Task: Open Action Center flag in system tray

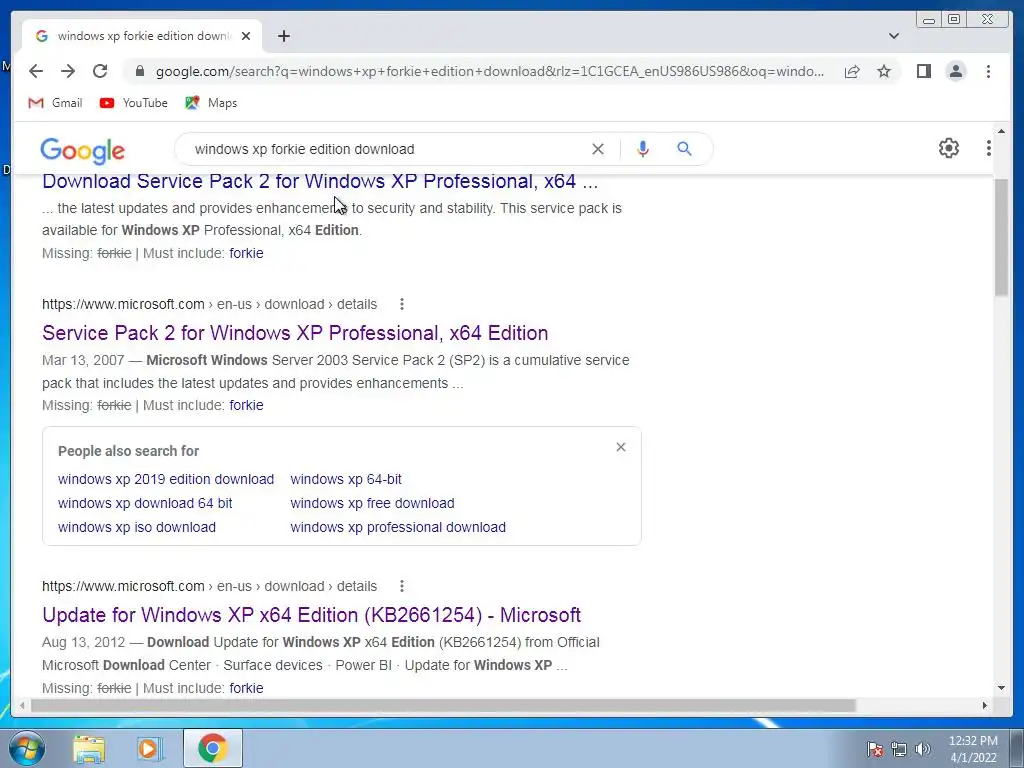Action: coord(875,749)
